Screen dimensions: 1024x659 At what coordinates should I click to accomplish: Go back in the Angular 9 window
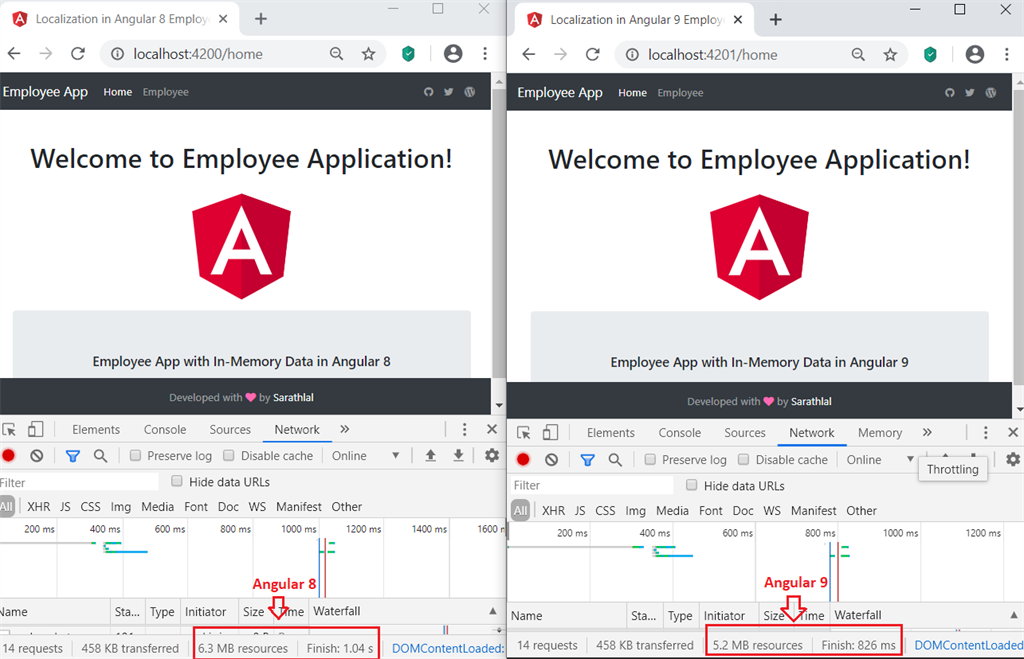(528, 54)
